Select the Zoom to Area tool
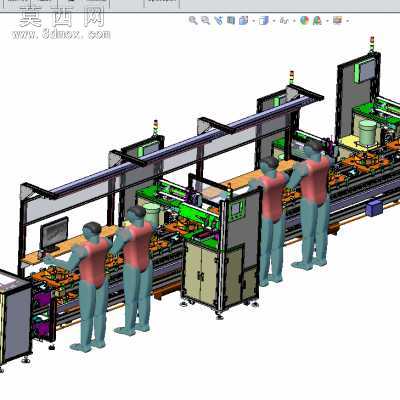The image size is (400, 400). click(x=206, y=21)
